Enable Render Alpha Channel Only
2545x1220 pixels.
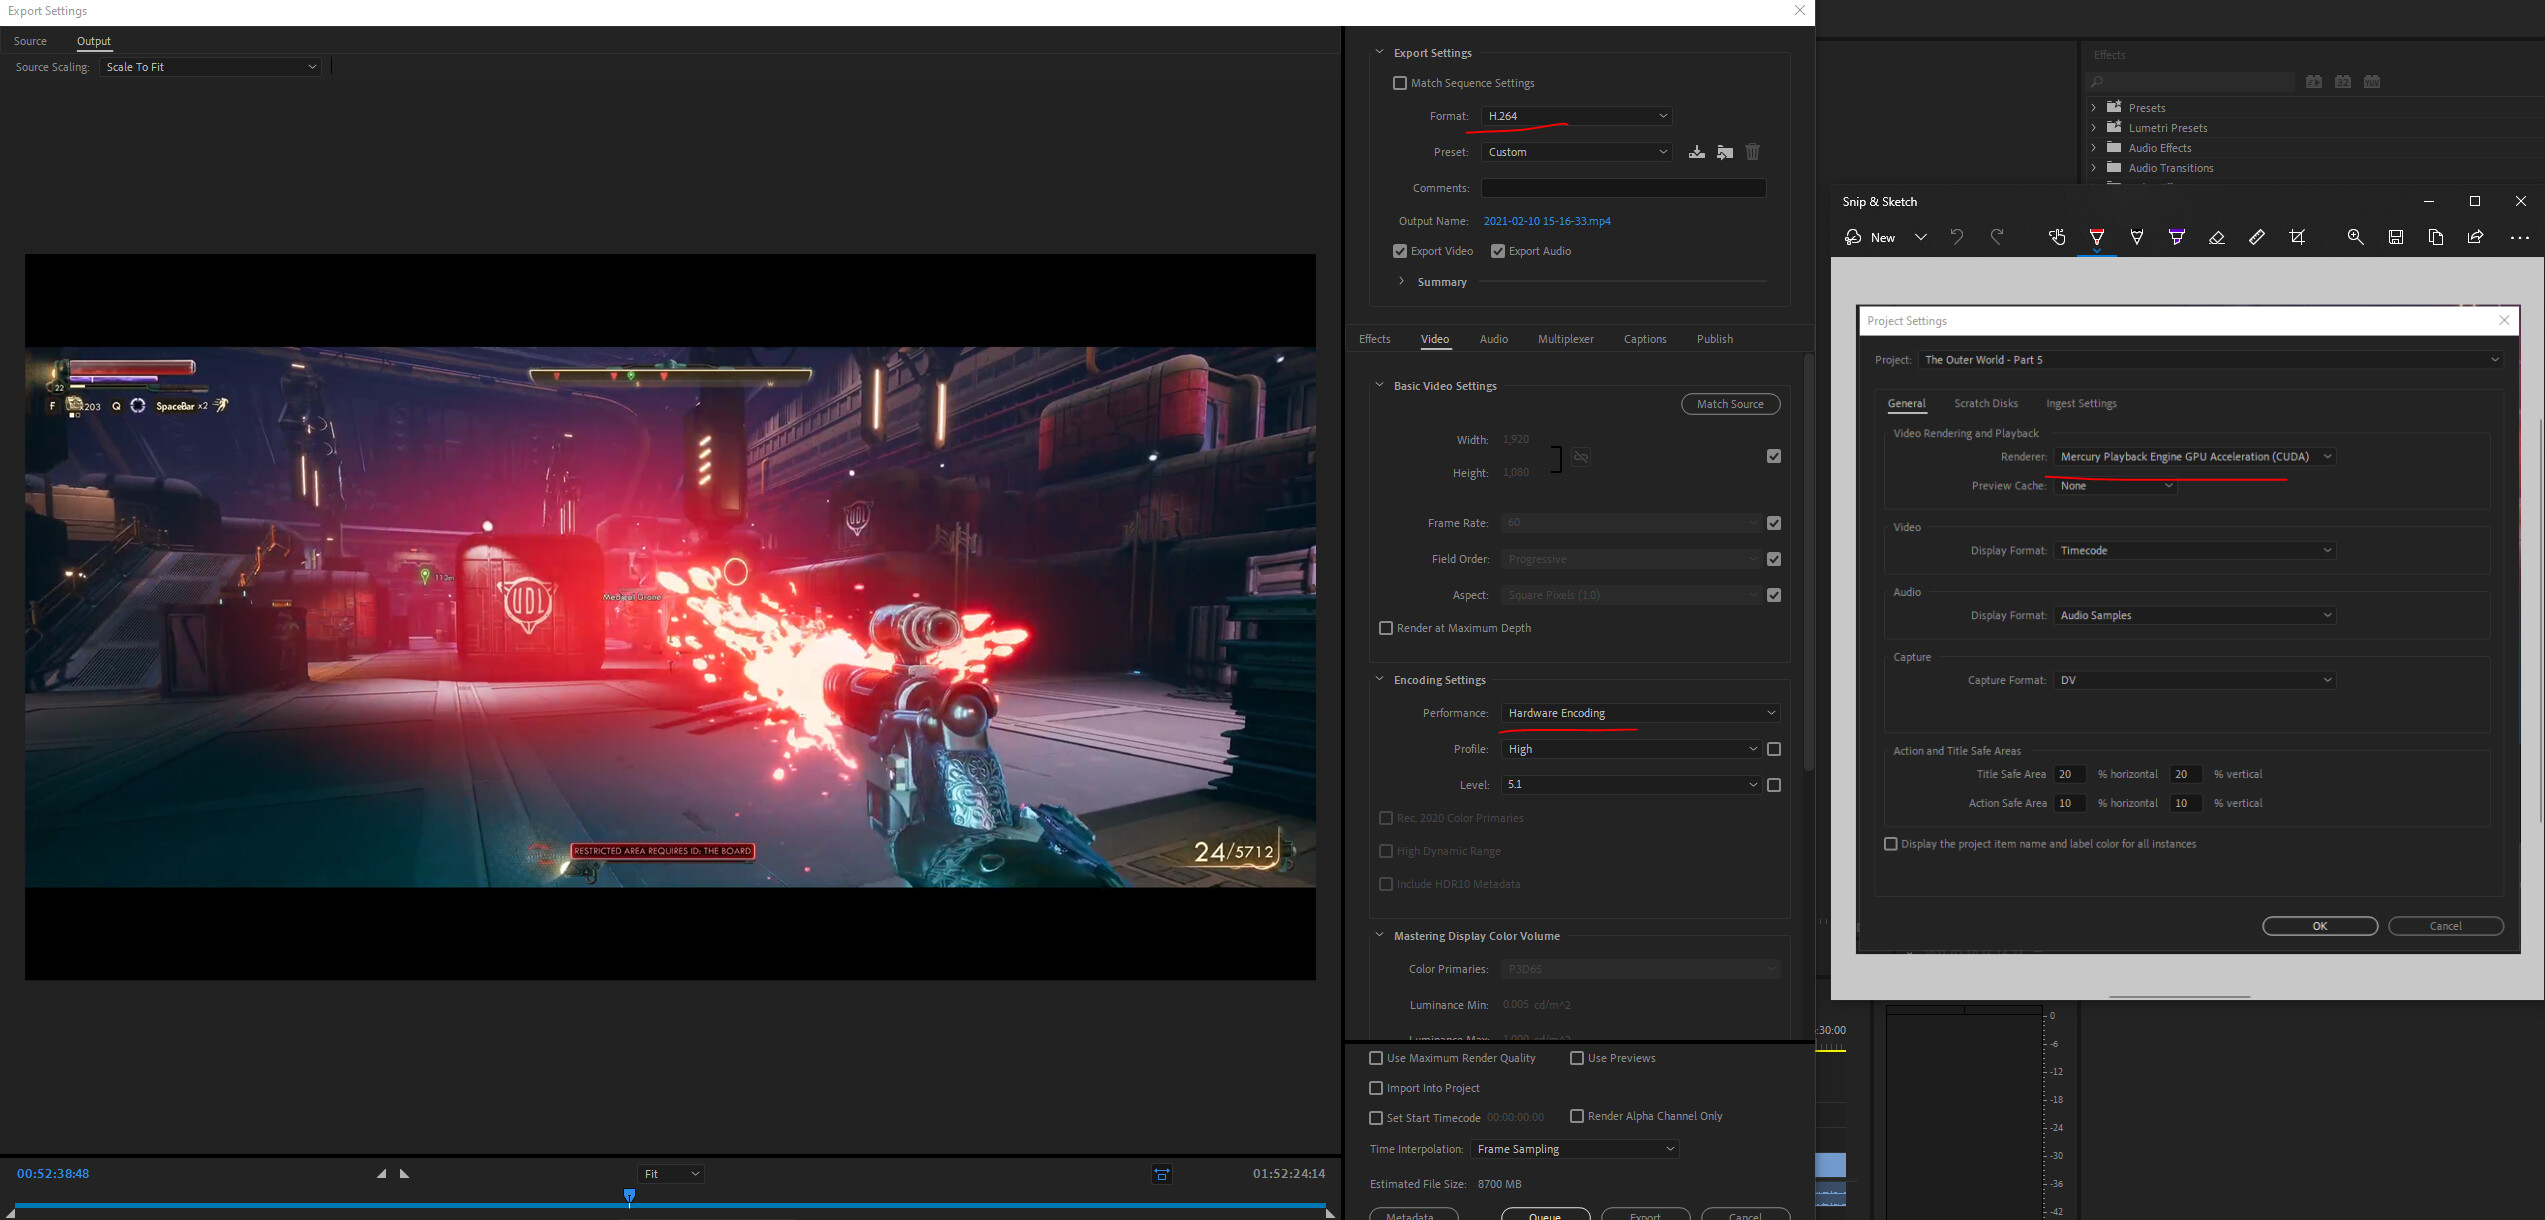pos(1577,1116)
